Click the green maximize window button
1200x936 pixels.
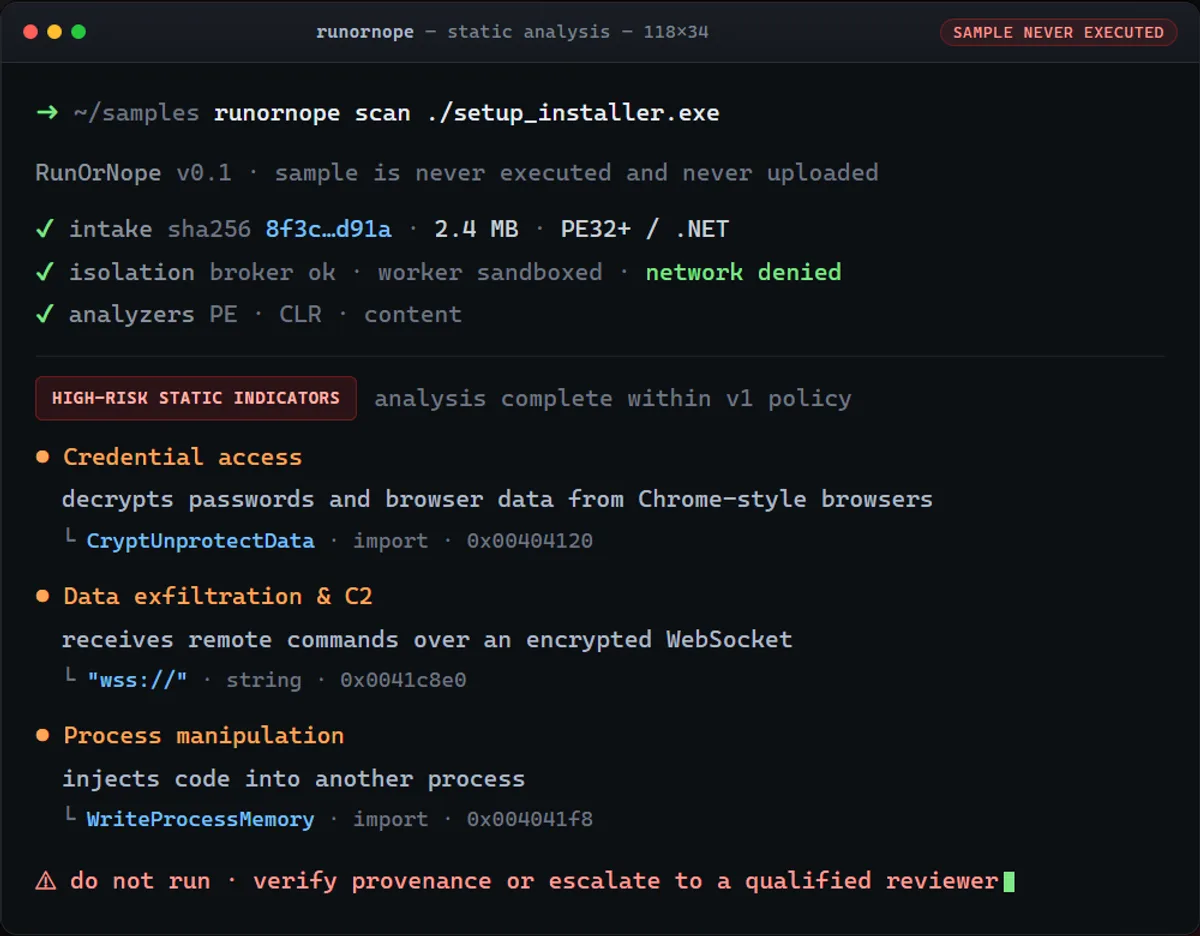point(78,32)
